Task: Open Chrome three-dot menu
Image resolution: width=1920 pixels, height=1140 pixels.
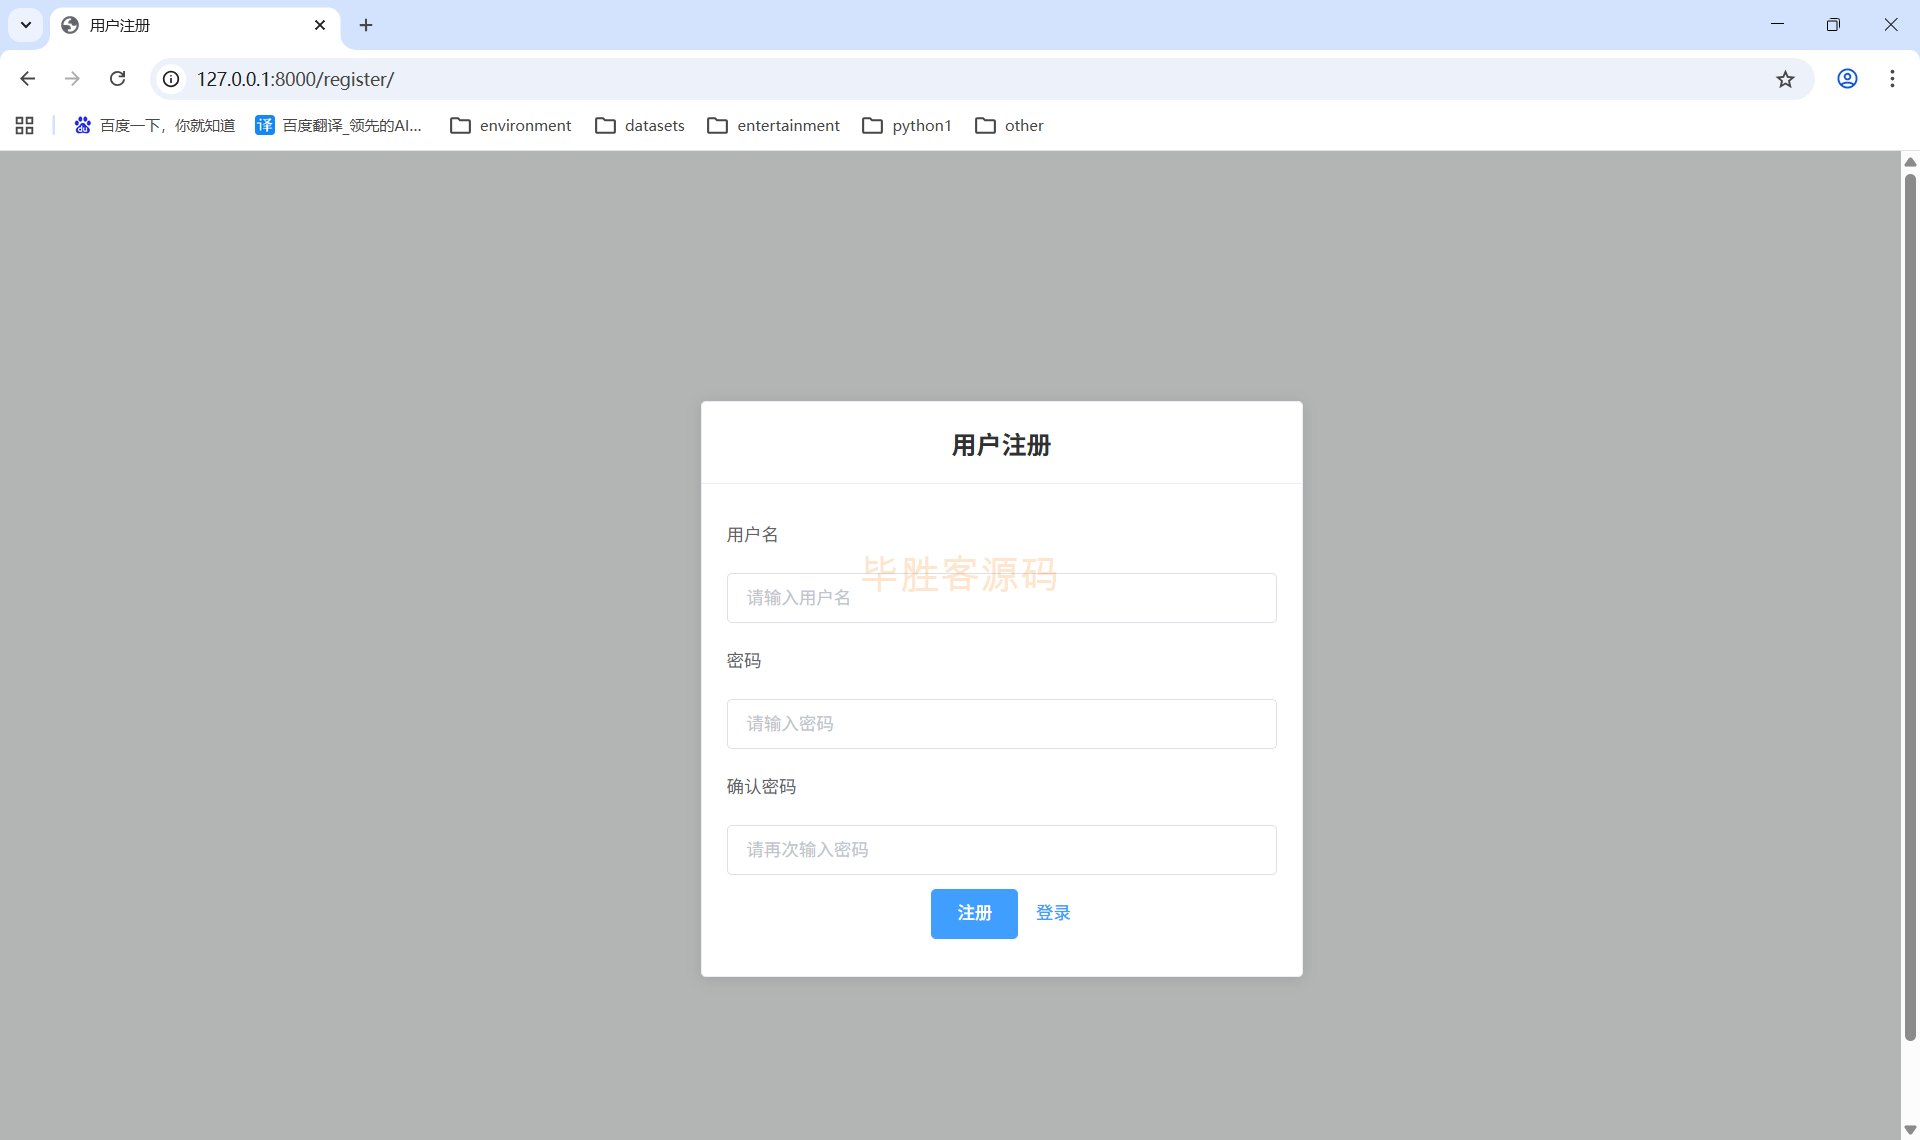Action: [1892, 79]
